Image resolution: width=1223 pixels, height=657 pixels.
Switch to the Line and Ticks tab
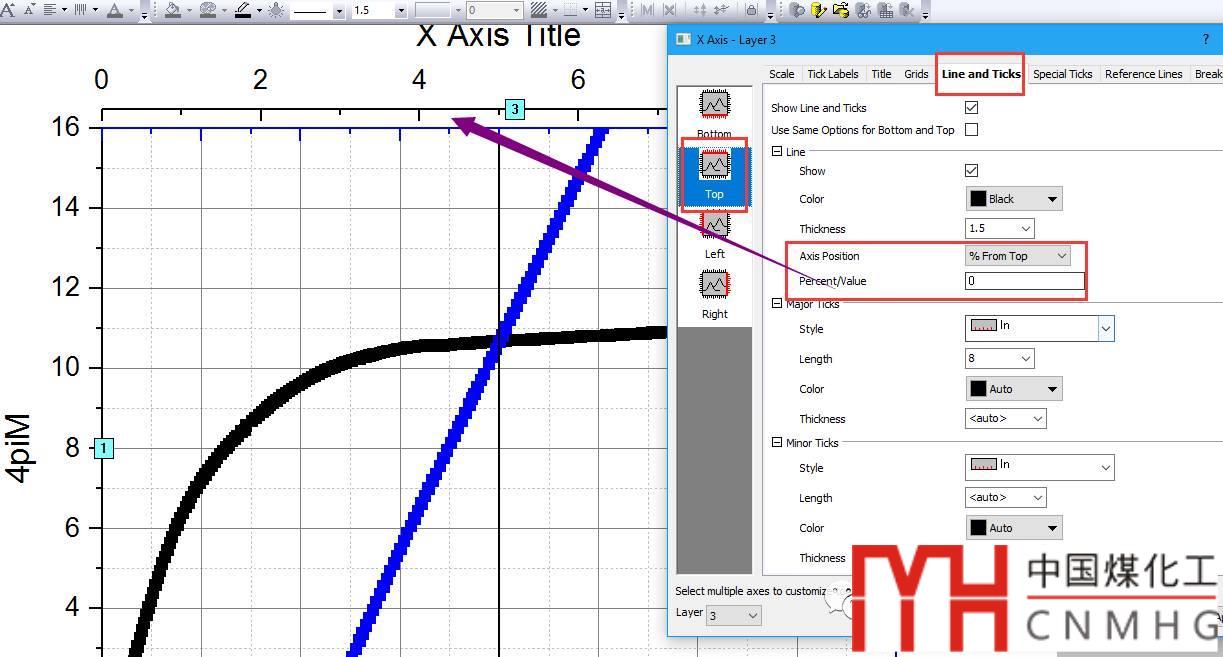click(981, 74)
